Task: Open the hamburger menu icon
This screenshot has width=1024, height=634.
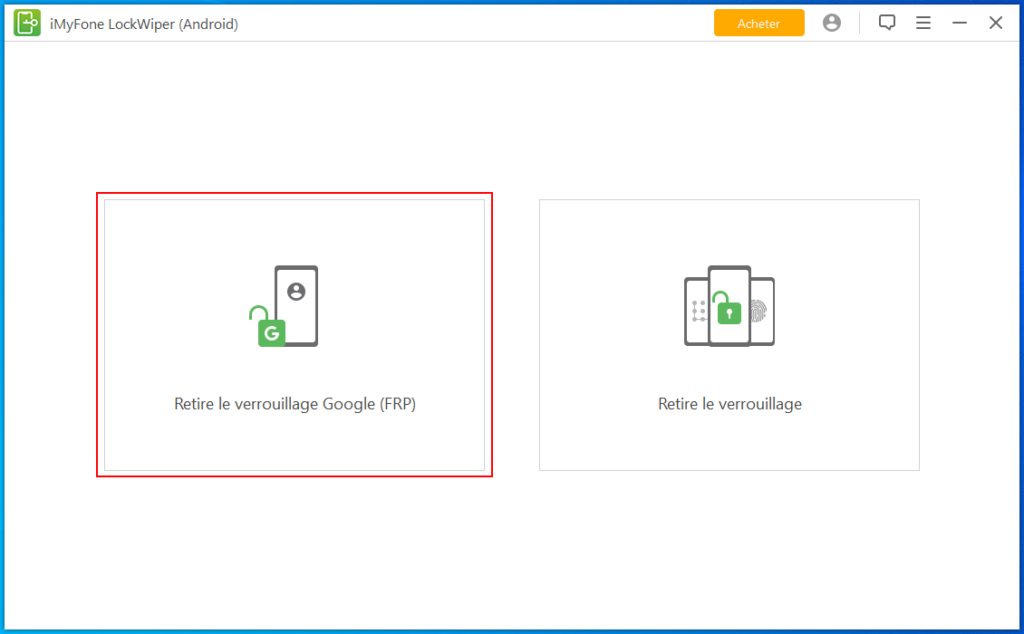Action: (x=923, y=23)
